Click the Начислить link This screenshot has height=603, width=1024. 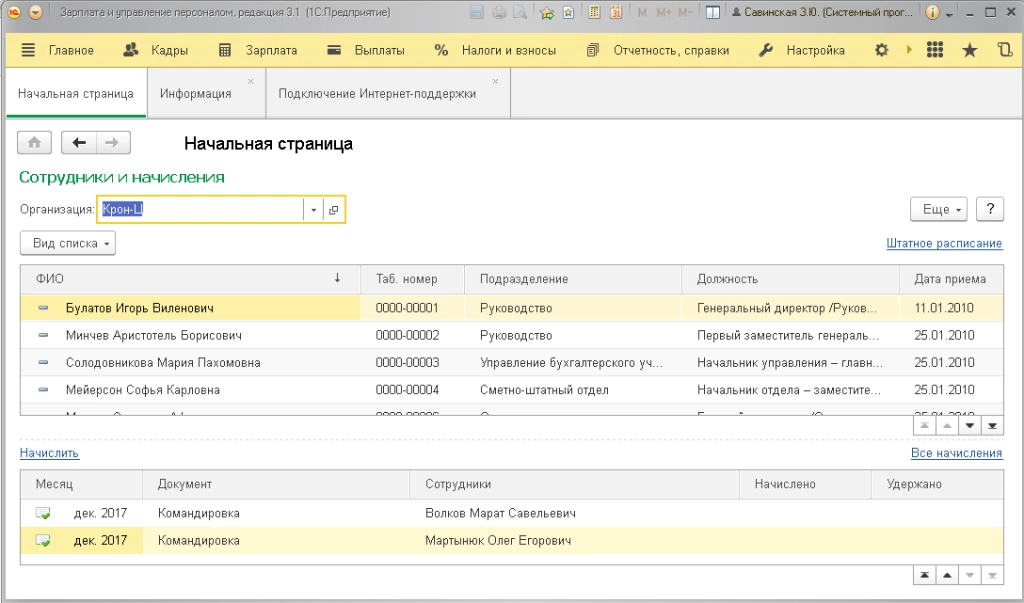(x=49, y=453)
